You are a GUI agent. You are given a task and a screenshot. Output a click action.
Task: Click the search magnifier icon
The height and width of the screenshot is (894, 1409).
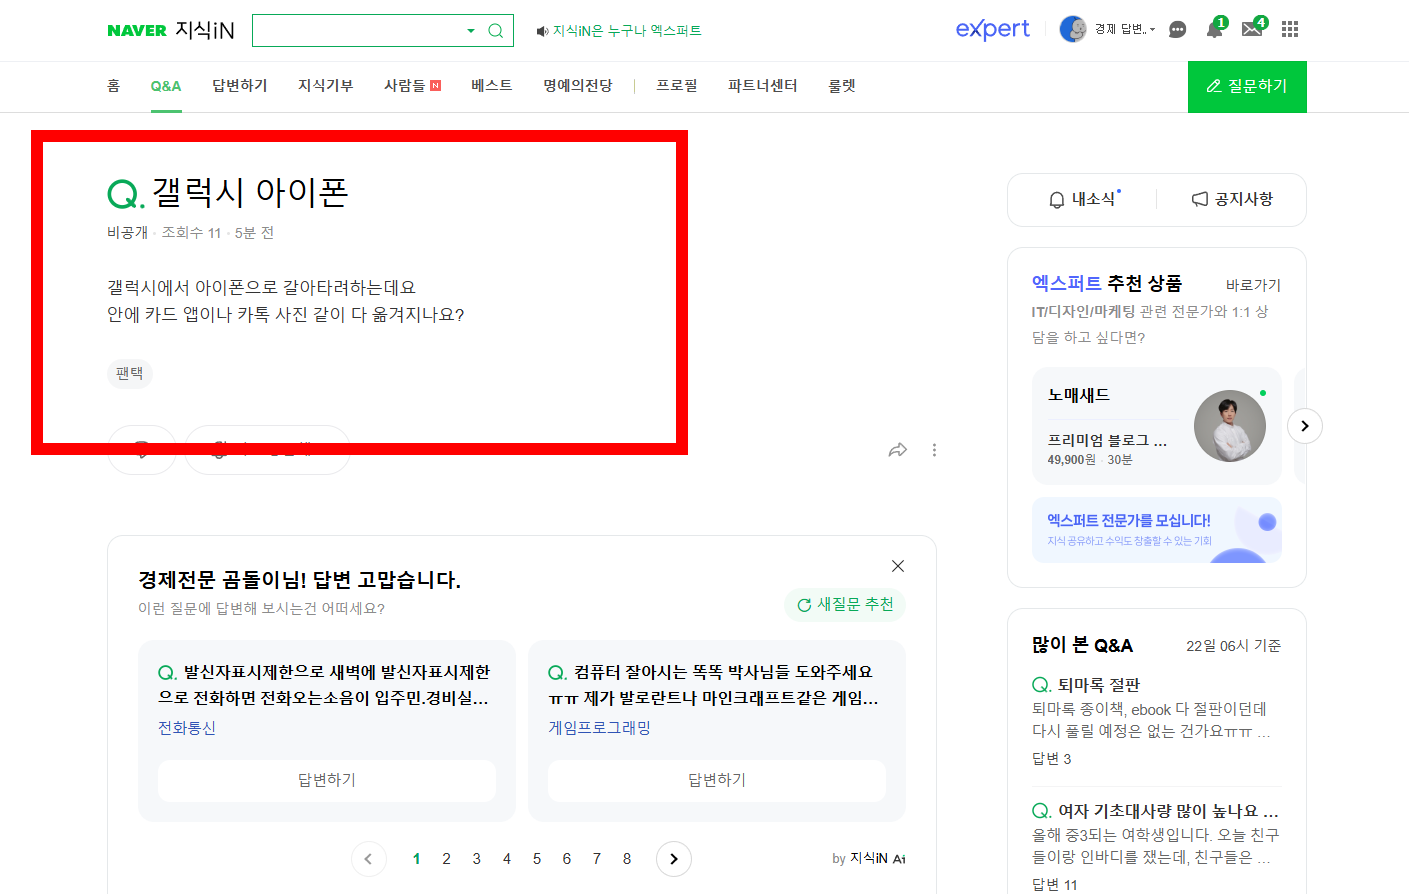[495, 31]
